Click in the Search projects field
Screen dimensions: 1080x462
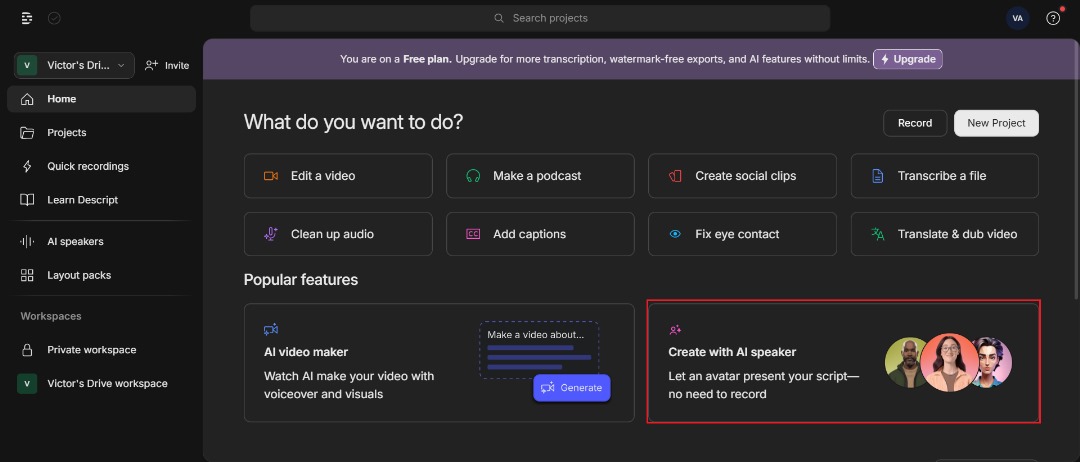point(540,19)
